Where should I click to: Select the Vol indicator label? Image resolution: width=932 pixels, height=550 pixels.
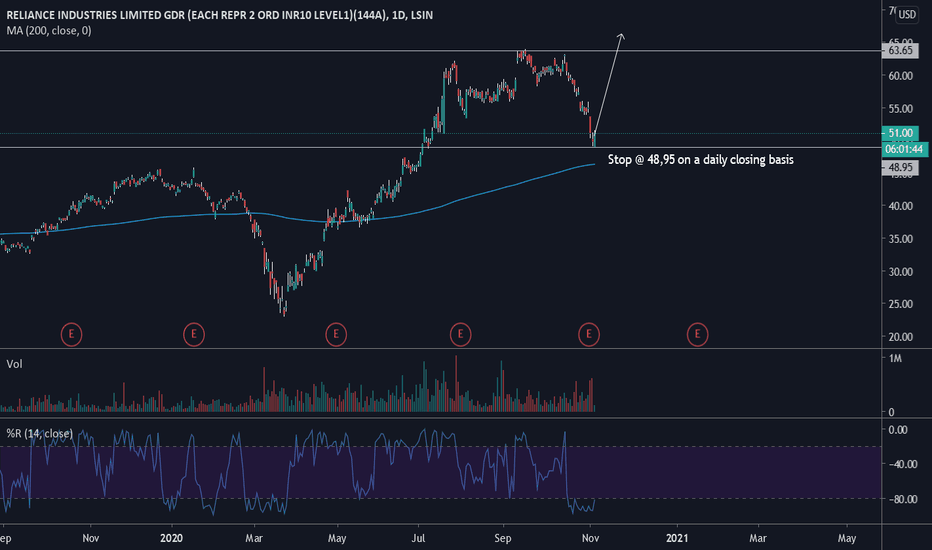pyautogui.click(x=14, y=364)
